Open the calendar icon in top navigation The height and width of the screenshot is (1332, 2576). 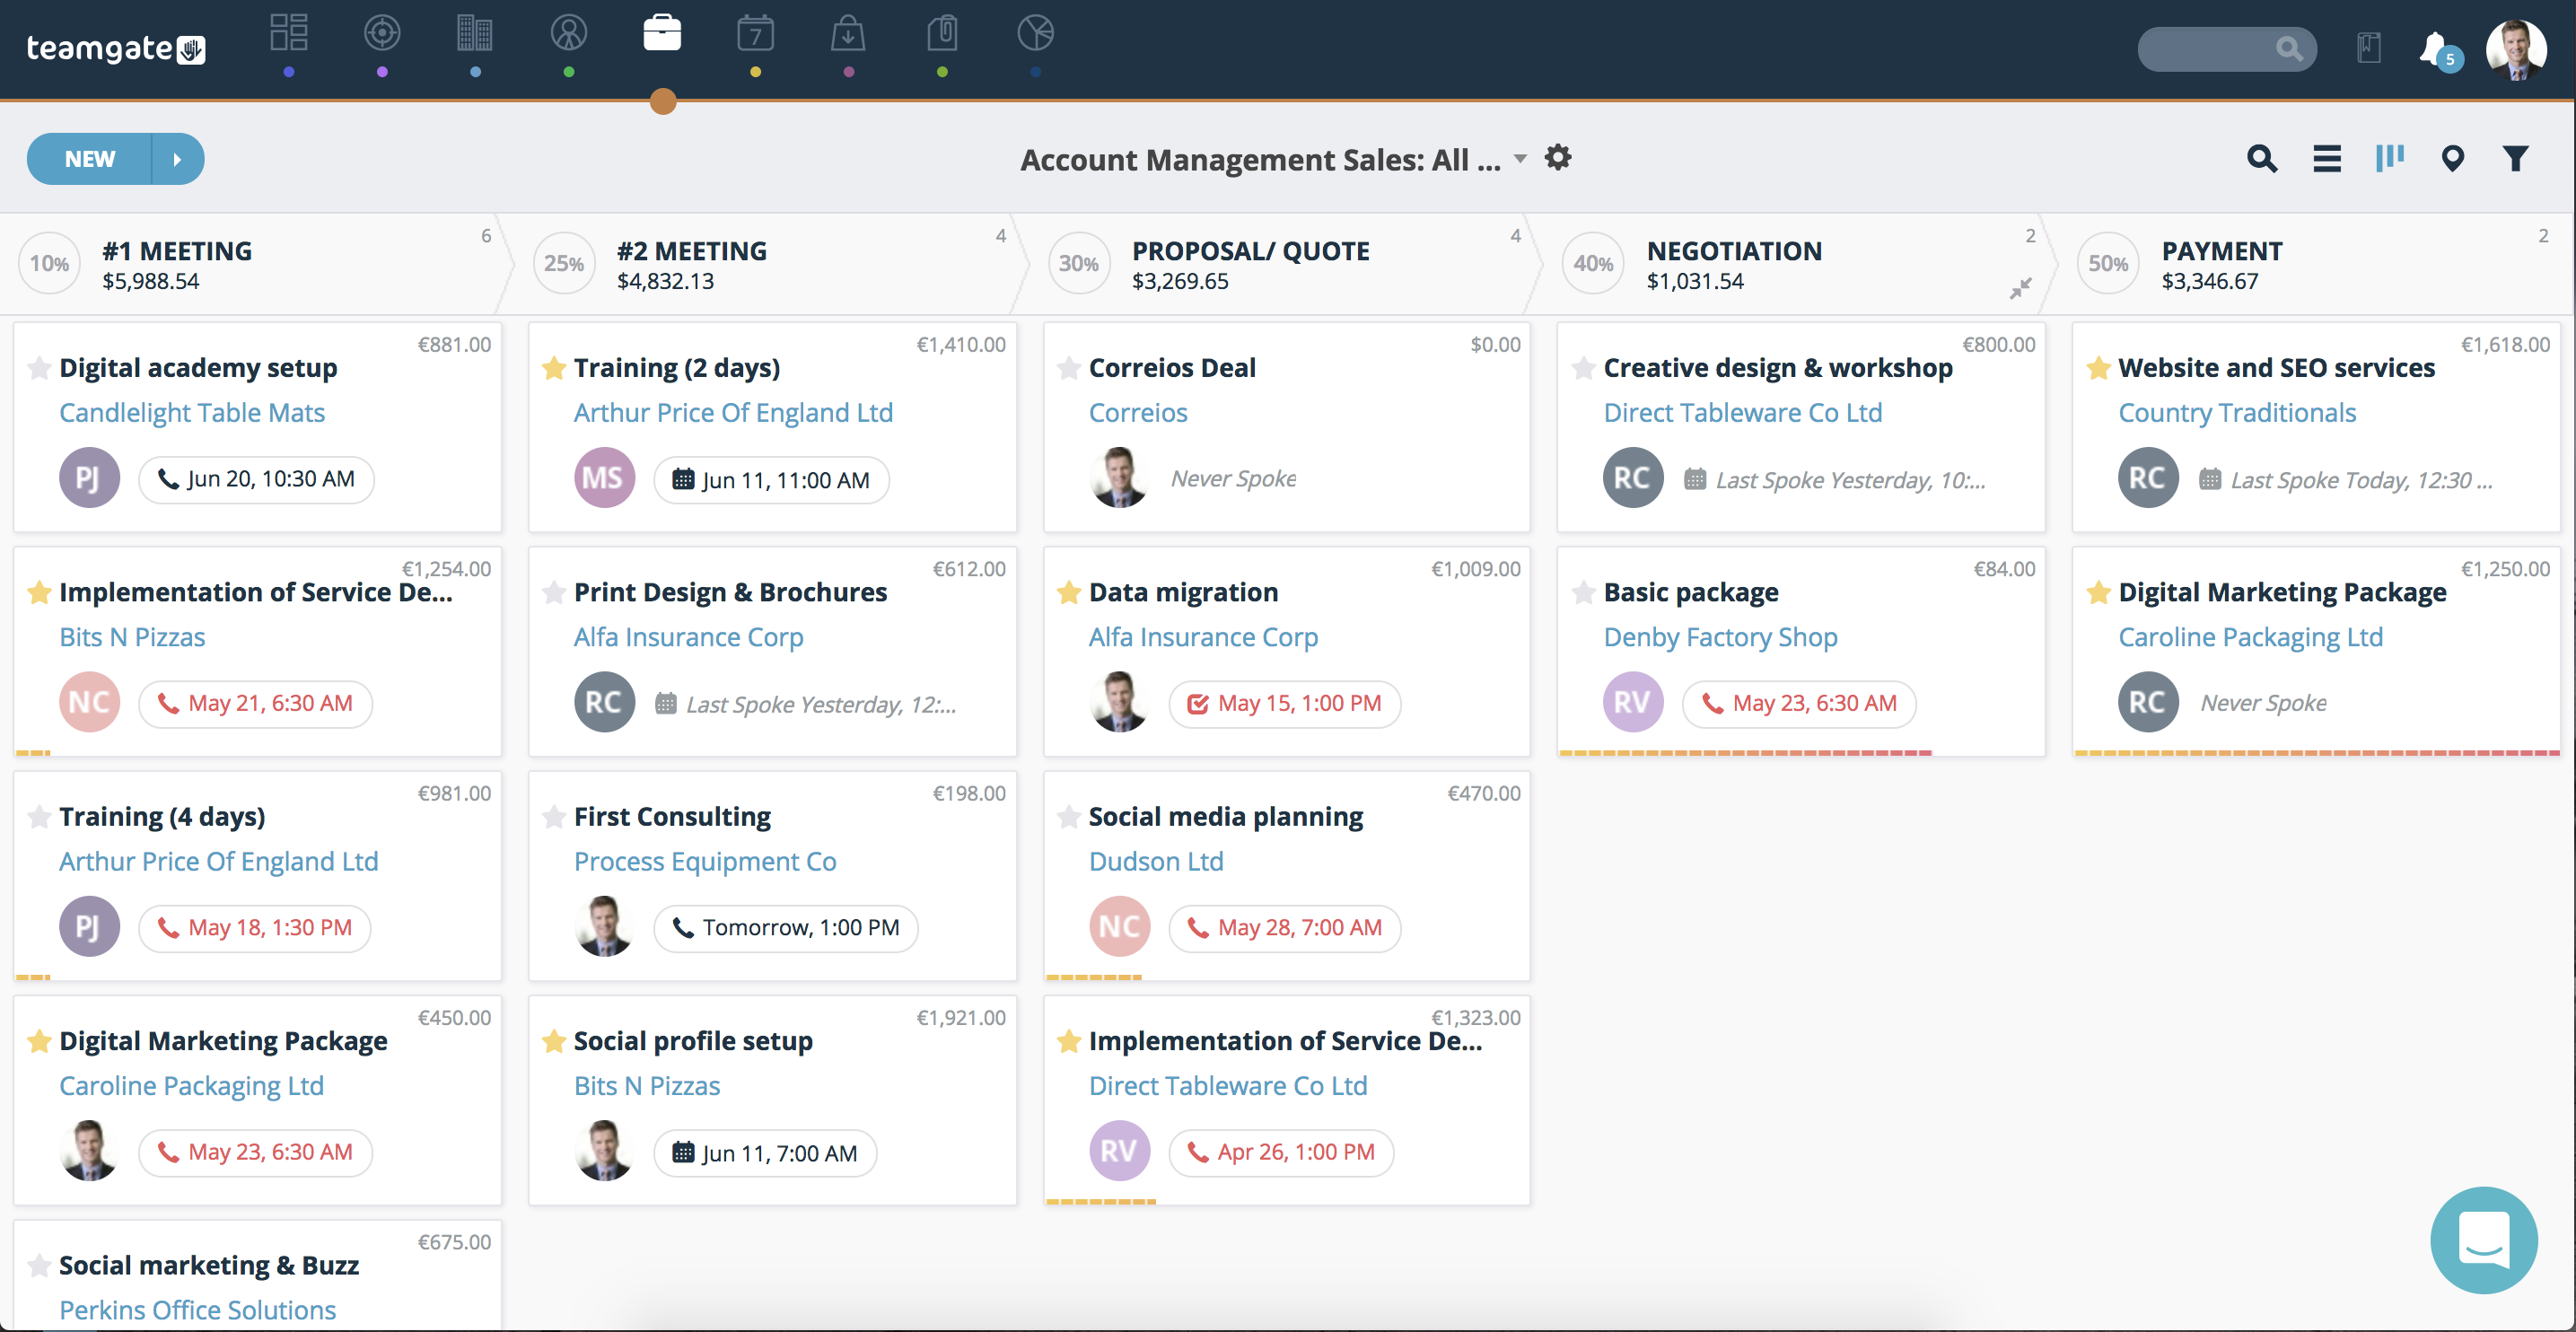[755, 34]
